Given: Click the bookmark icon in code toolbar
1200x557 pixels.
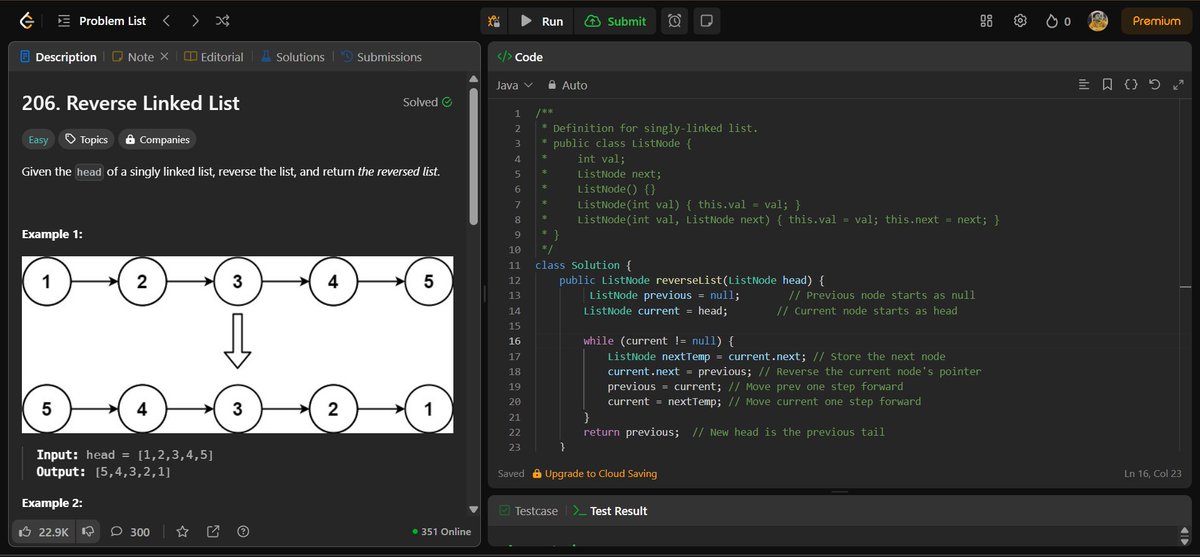Looking at the screenshot, I should tap(1107, 86).
